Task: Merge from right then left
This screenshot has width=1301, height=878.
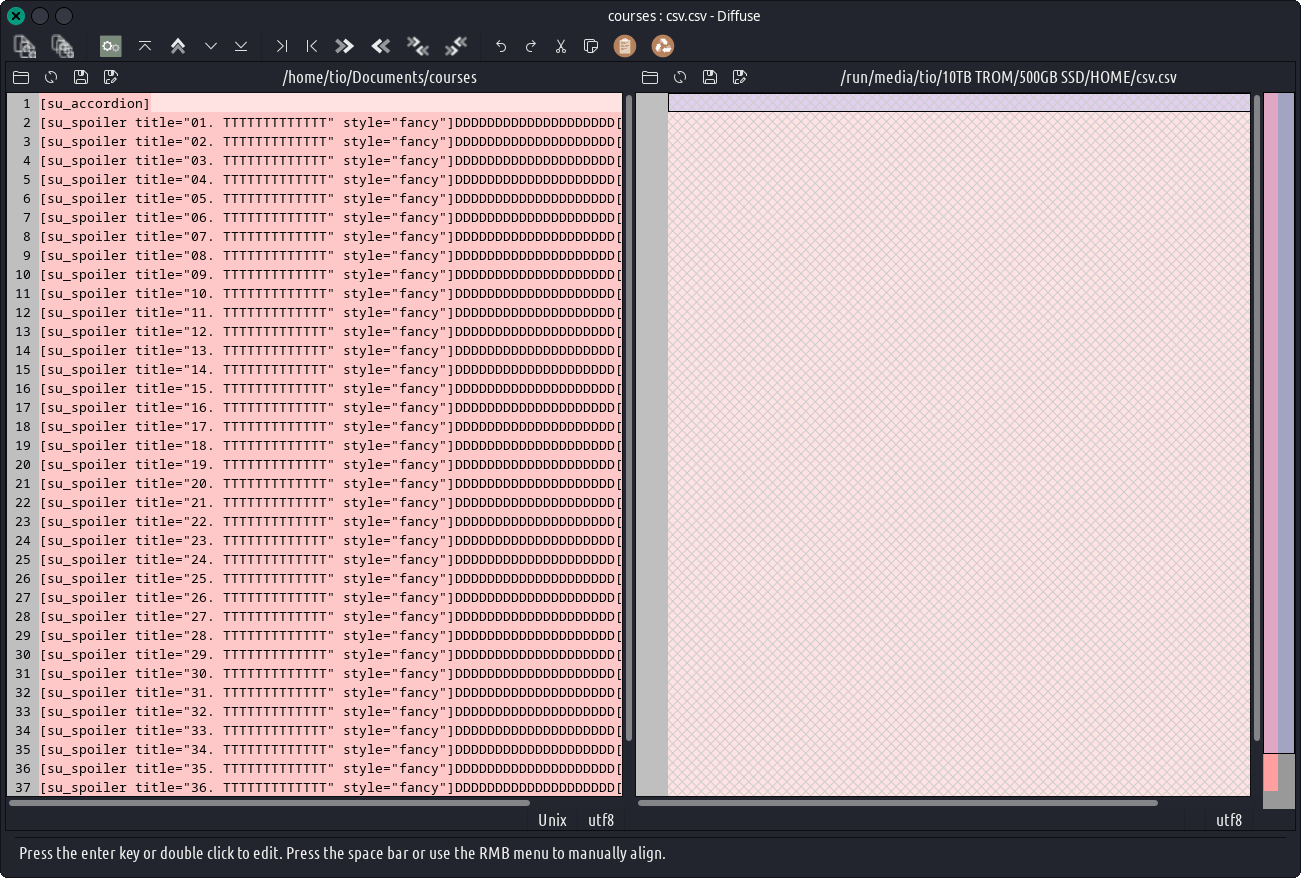Action: pos(456,46)
